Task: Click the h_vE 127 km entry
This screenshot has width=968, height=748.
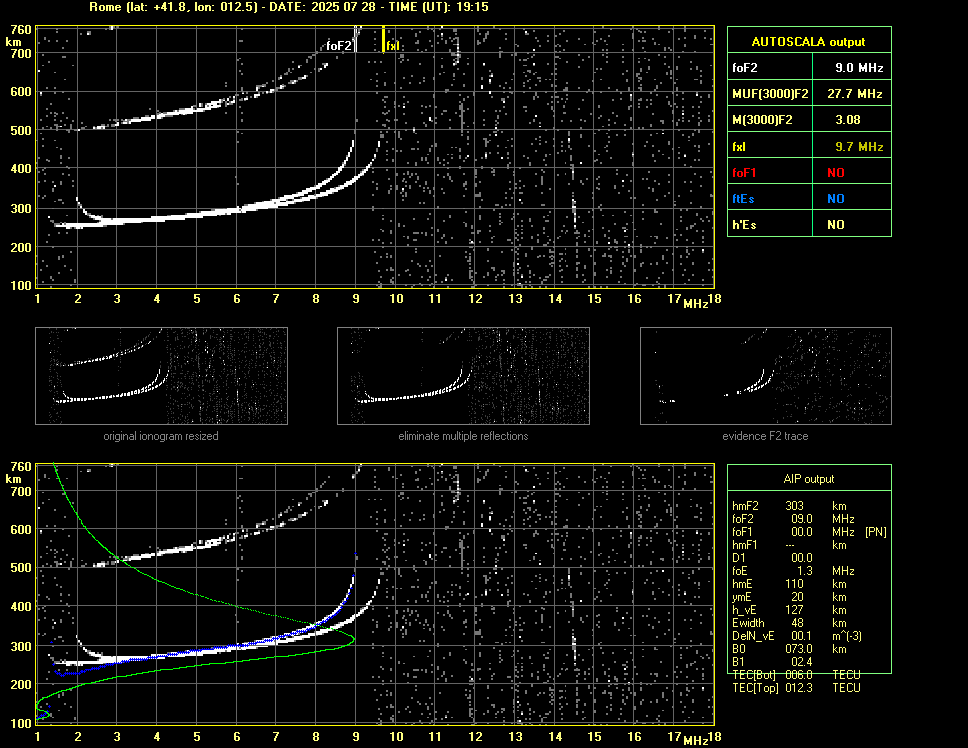Action: tap(789, 610)
